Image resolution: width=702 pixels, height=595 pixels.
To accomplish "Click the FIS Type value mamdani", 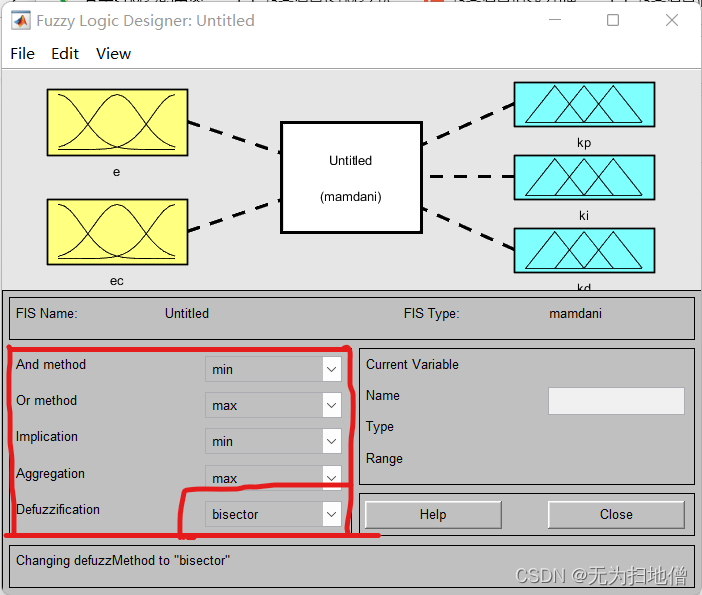I will [x=575, y=313].
